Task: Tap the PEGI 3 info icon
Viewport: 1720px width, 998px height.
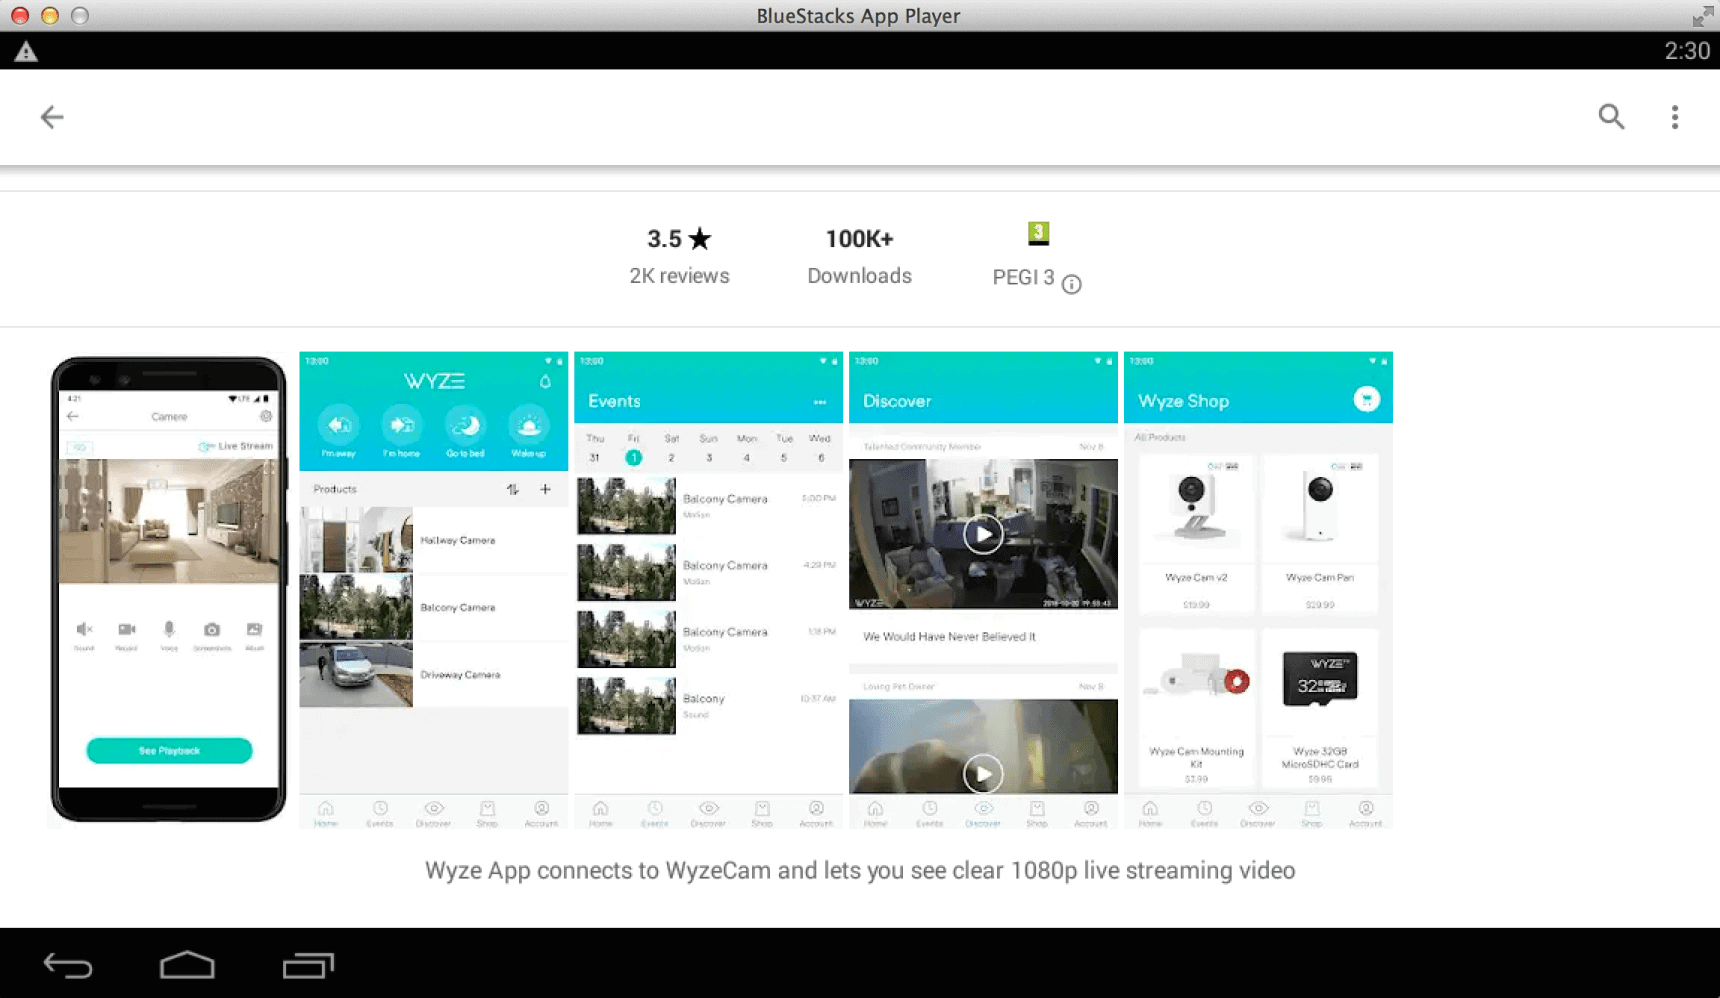Action: (1071, 284)
